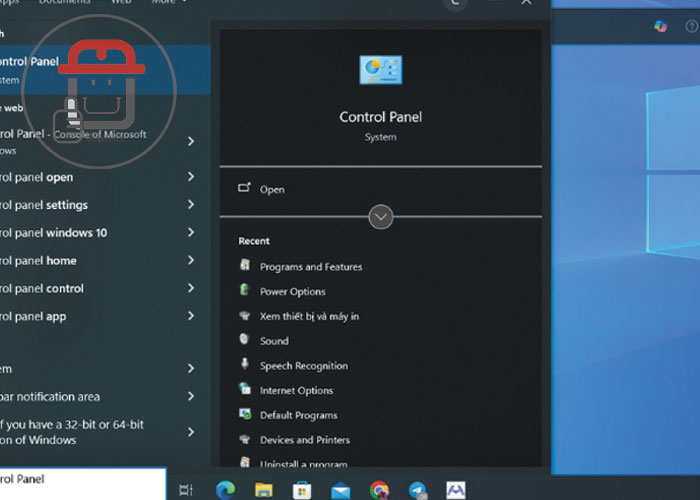
Task: Choose the 'panel open' search suggestion
Action: point(105,177)
